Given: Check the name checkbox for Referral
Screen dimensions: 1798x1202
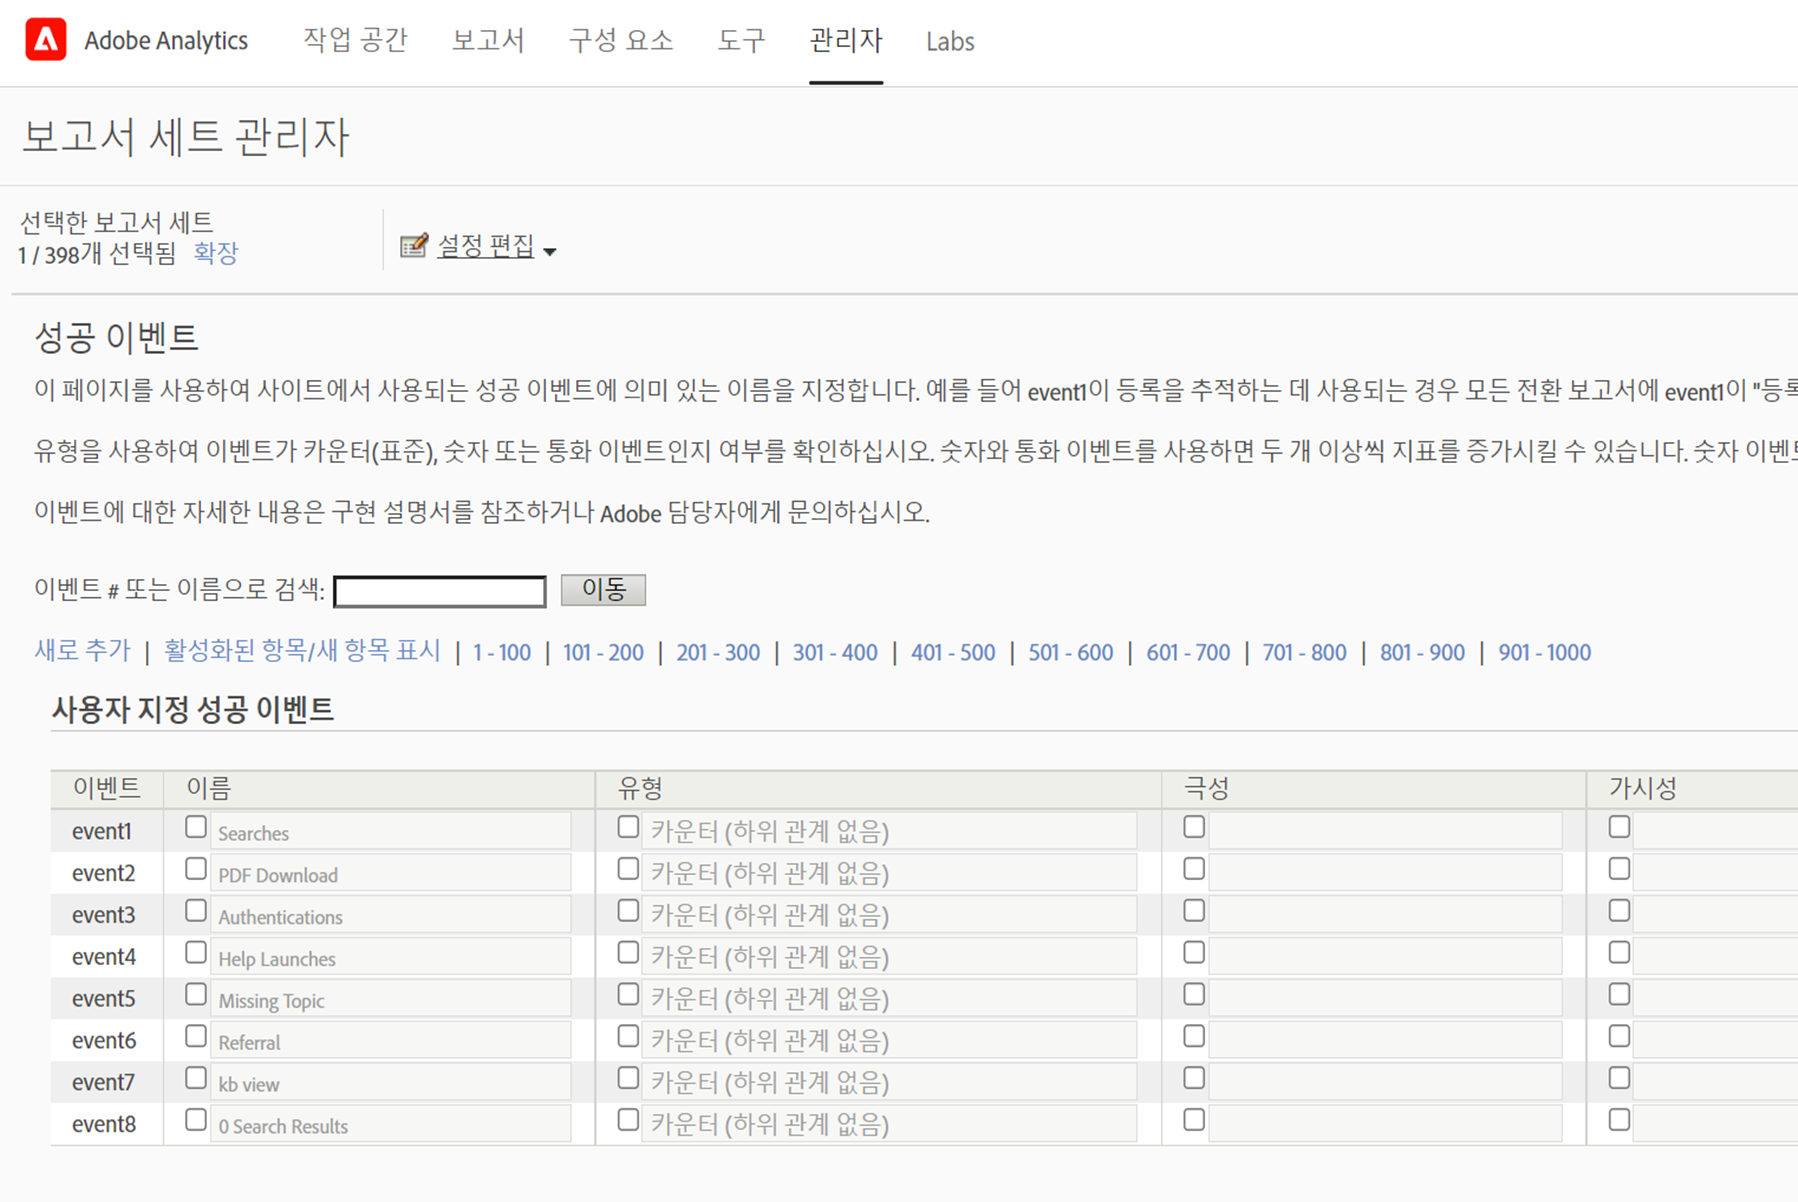Looking at the screenshot, I should pyautogui.click(x=196, y=1038).
